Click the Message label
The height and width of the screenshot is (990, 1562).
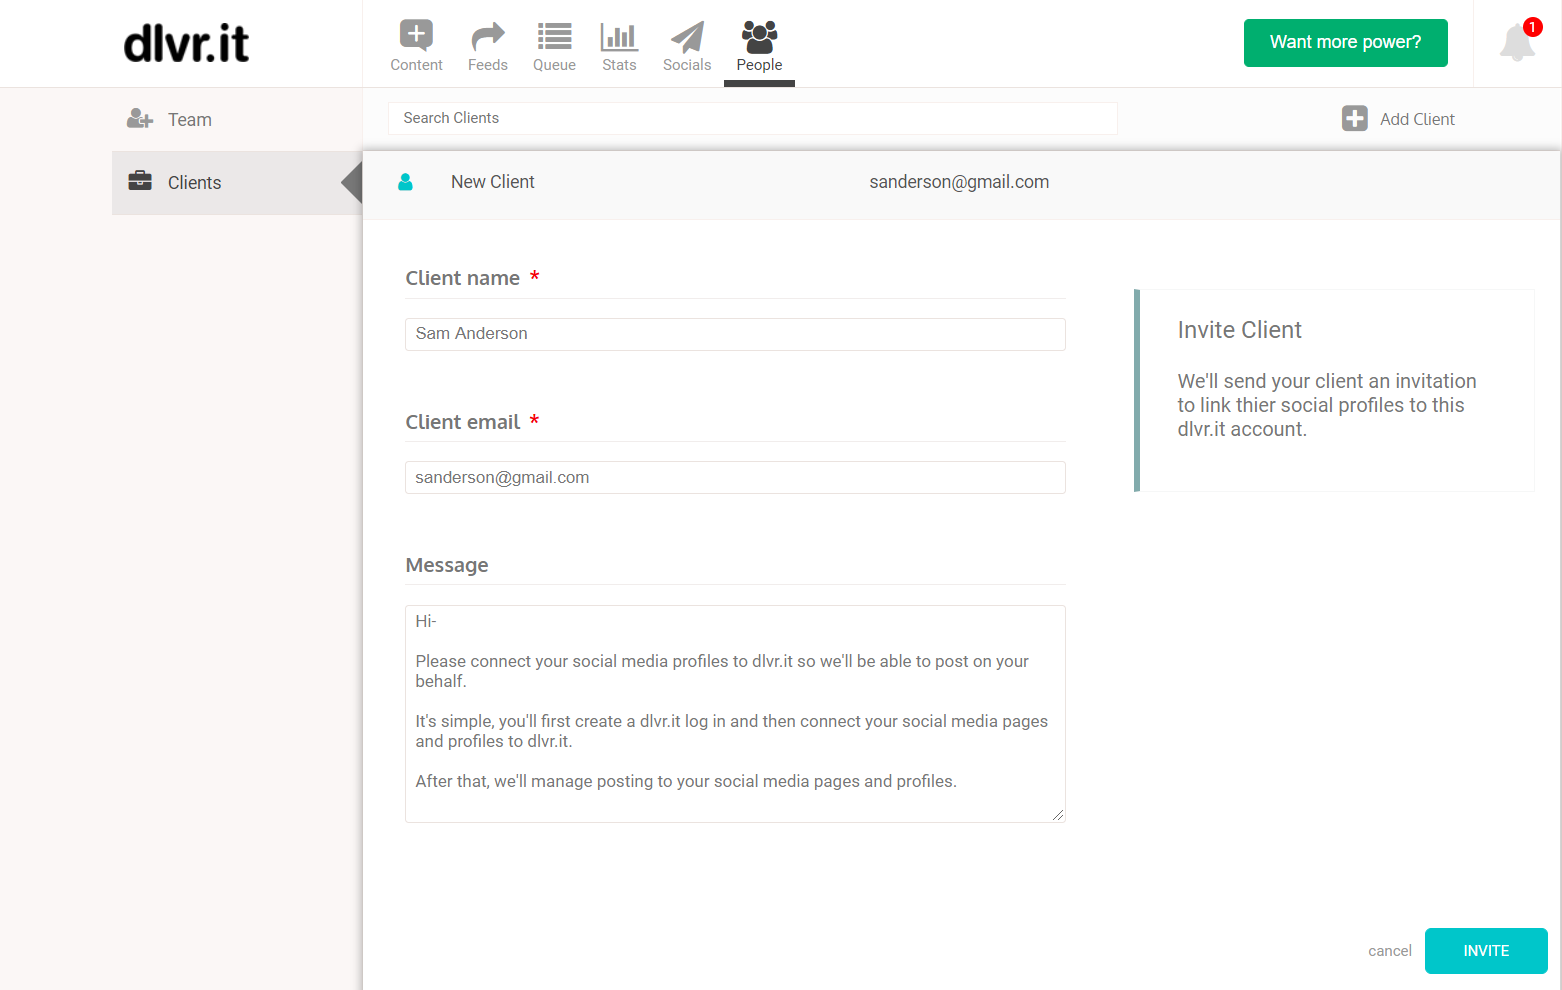click(x=447, y=565)
